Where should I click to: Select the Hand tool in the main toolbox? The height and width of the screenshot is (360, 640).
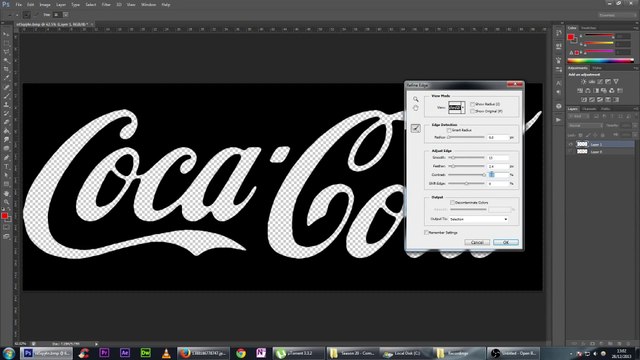(6, 193)
